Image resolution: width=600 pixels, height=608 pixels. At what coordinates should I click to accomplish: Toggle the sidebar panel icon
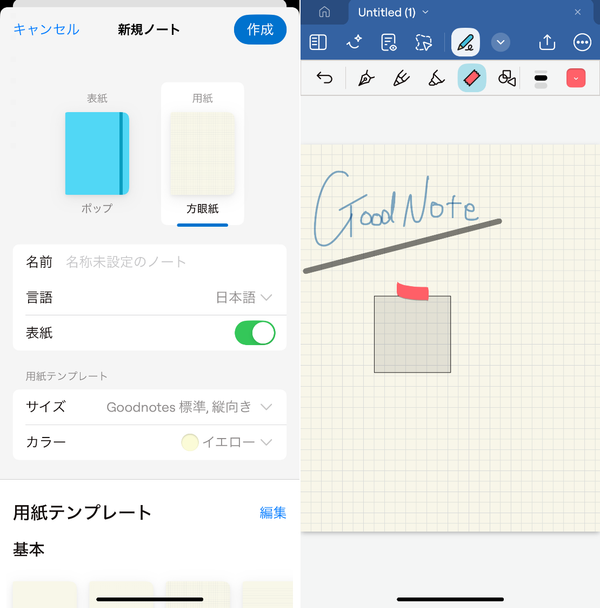point(318,42)
